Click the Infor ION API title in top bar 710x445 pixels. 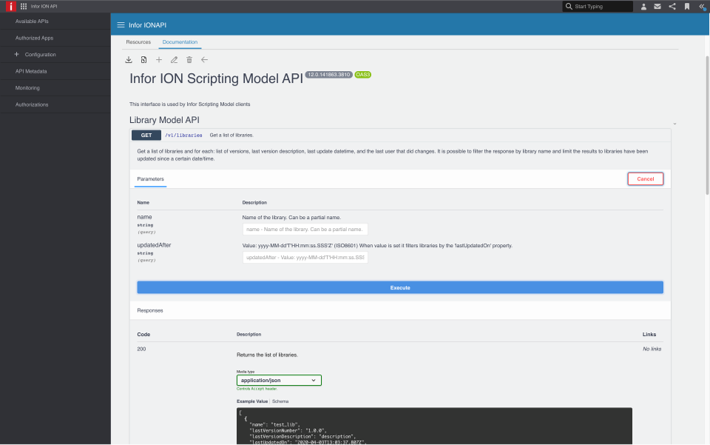click(44, 6)
